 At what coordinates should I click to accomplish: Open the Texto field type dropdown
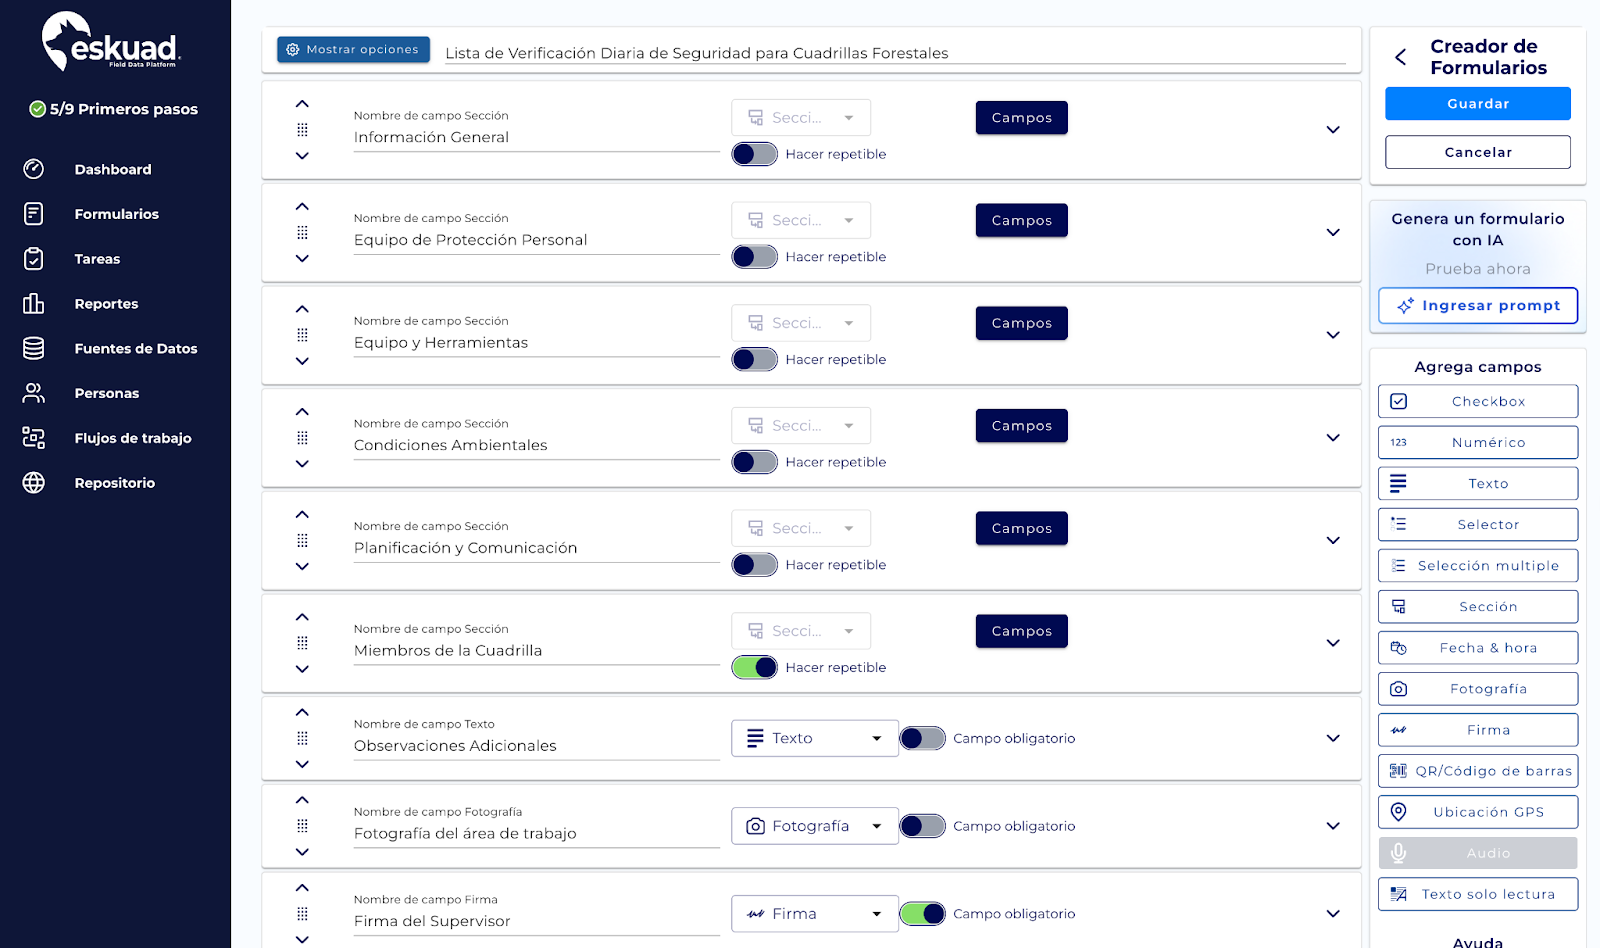click(815, 738)
